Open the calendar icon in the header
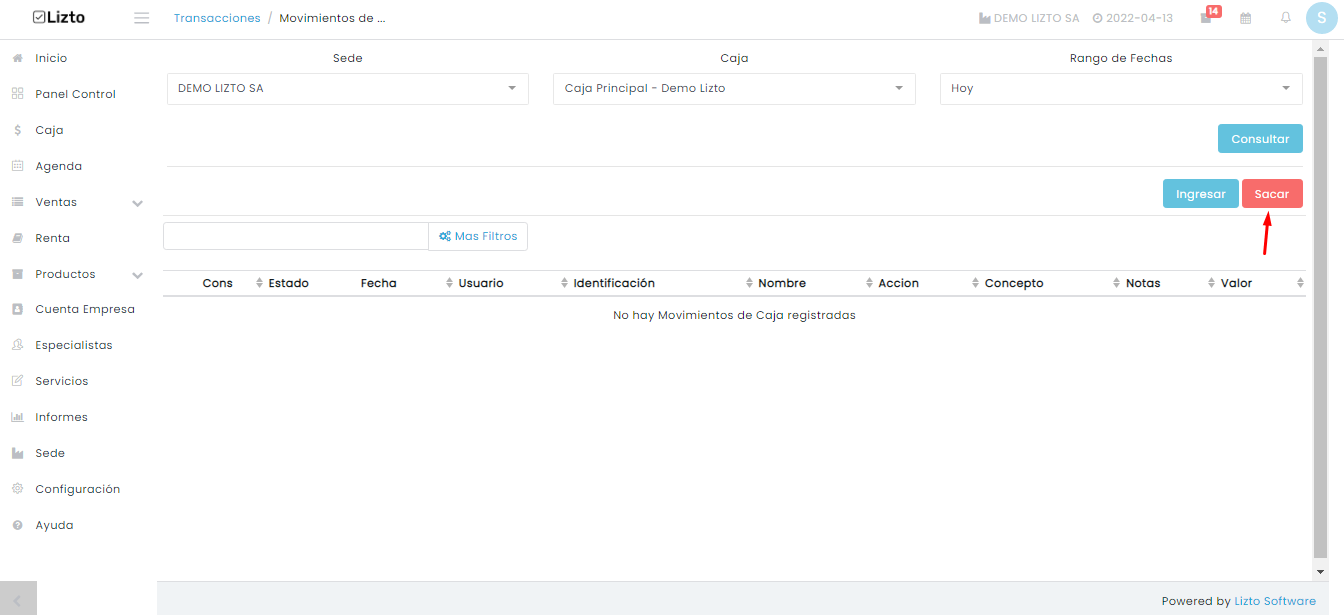Viewport: 1344px width, 615px height. tap(1246, 18)
